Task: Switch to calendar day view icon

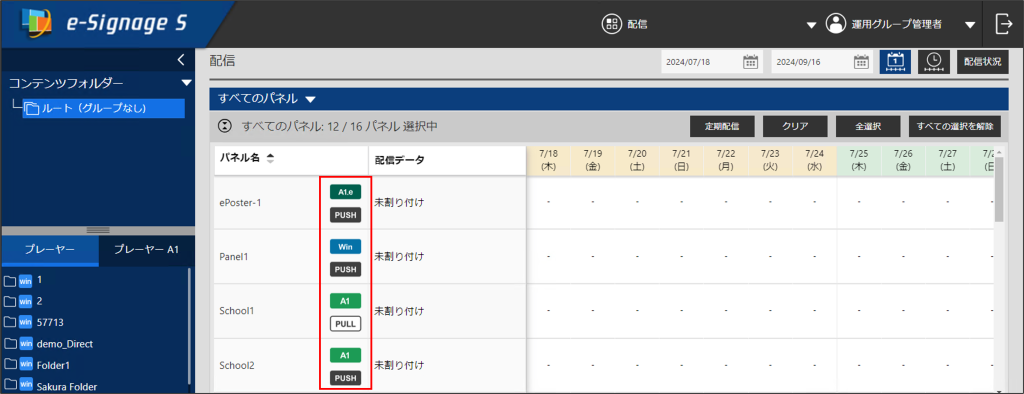Action: [x=895, y=62]
